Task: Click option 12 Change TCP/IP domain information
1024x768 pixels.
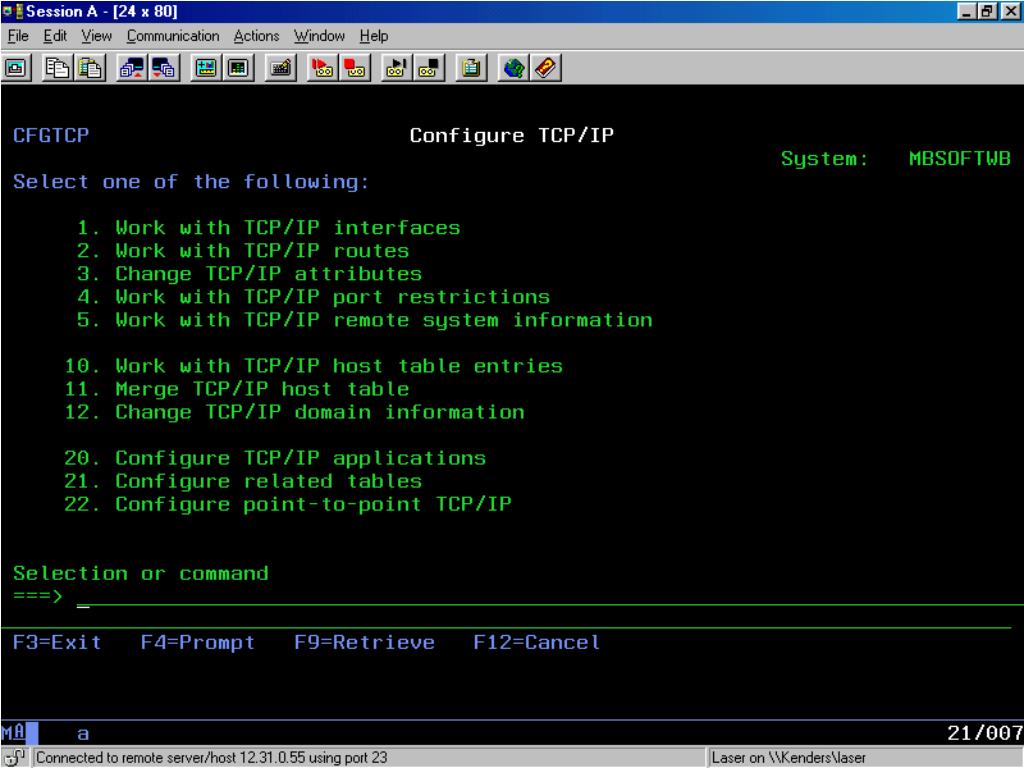Action: 295,412
